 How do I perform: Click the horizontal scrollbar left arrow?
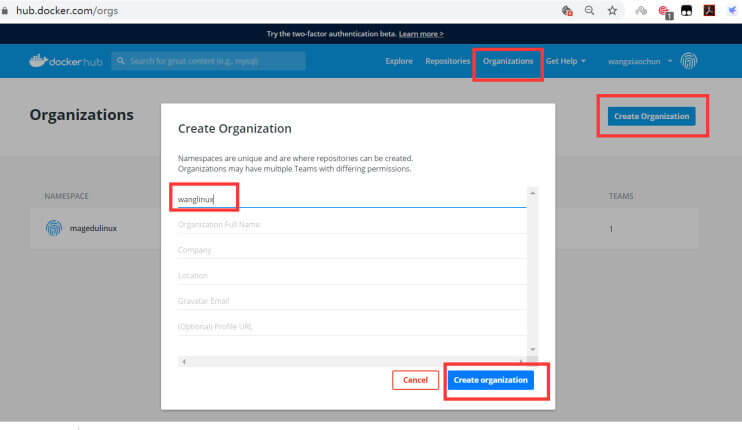(x=184, y=362)
